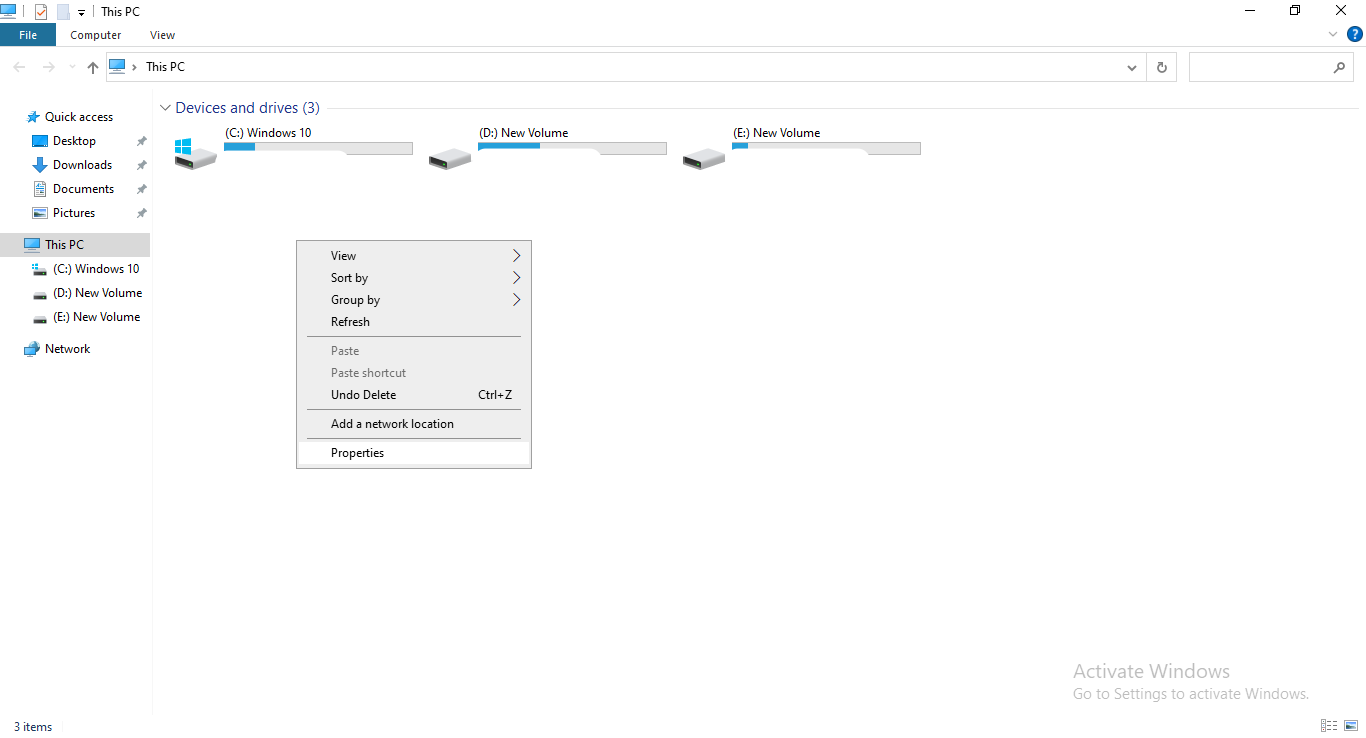This screenshot has height=738, width=1366.
Task: Click the pin icon beside Desktop
Action: pyautogui.click(x=141, y=141)
